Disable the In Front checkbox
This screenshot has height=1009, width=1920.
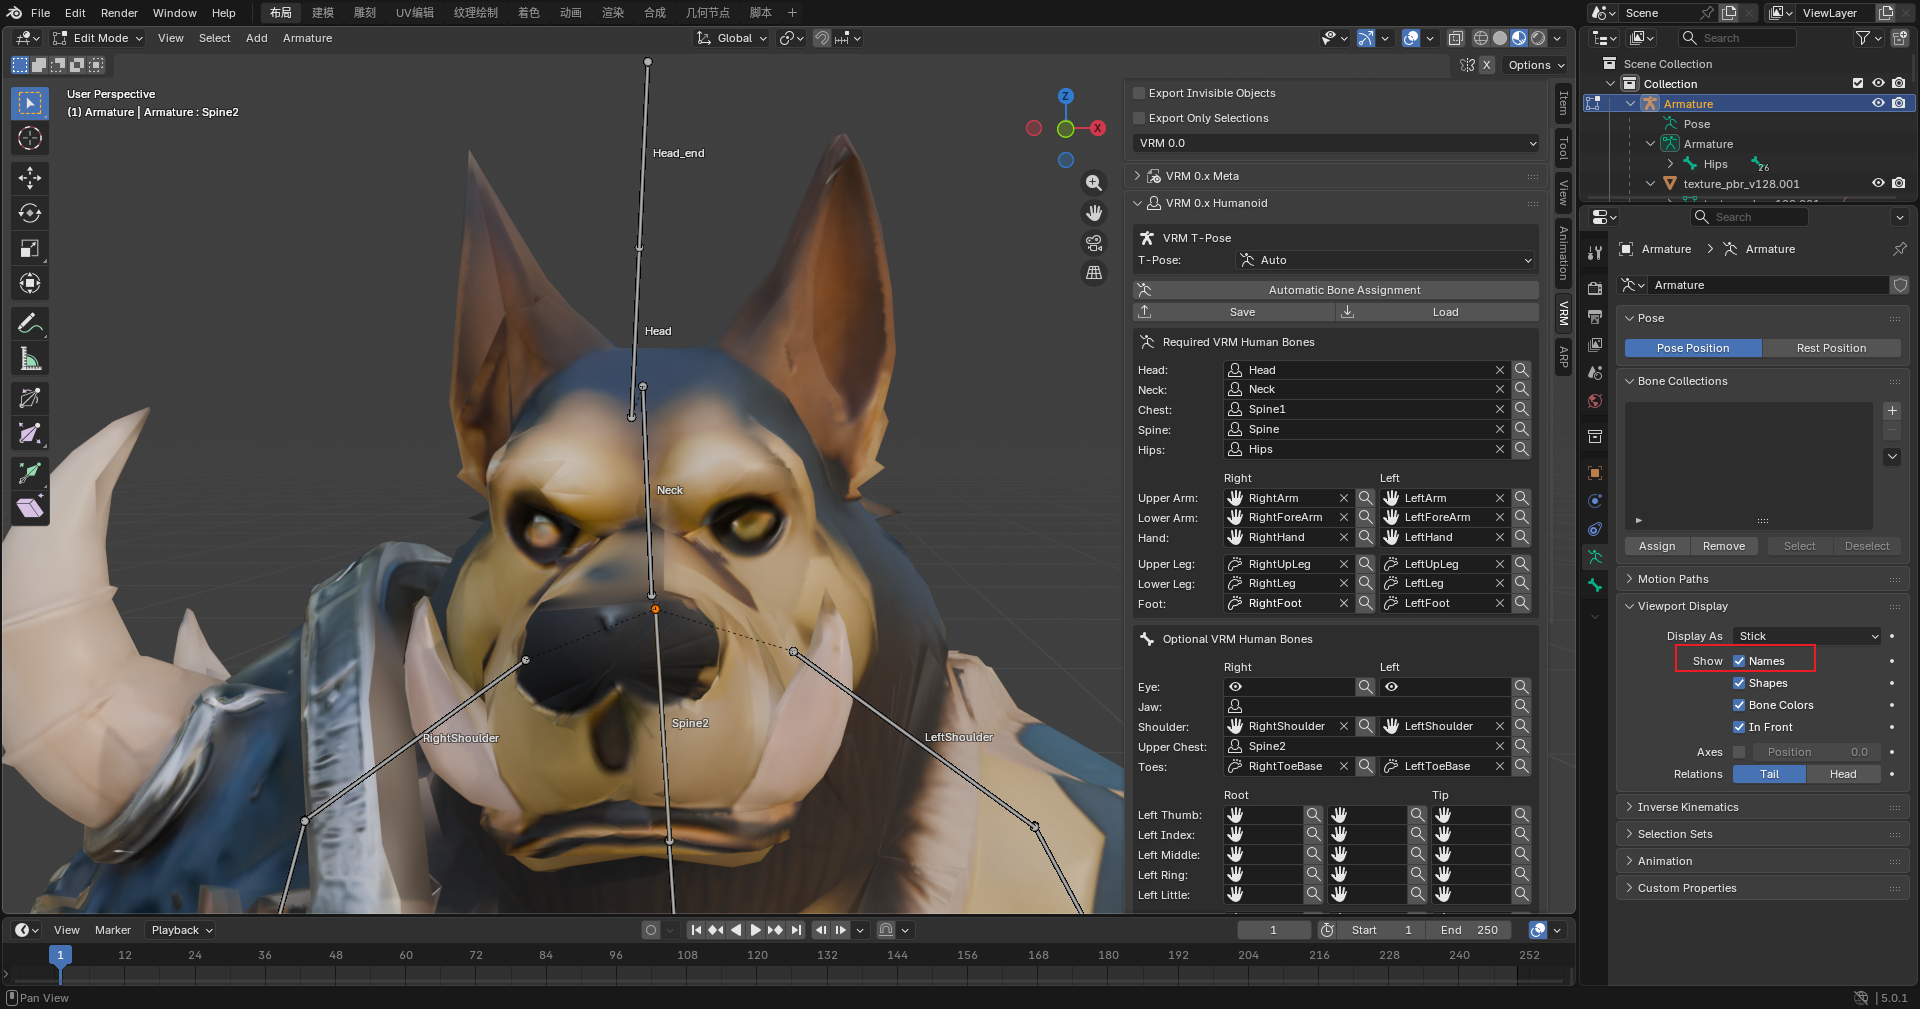coord(1739,727)
